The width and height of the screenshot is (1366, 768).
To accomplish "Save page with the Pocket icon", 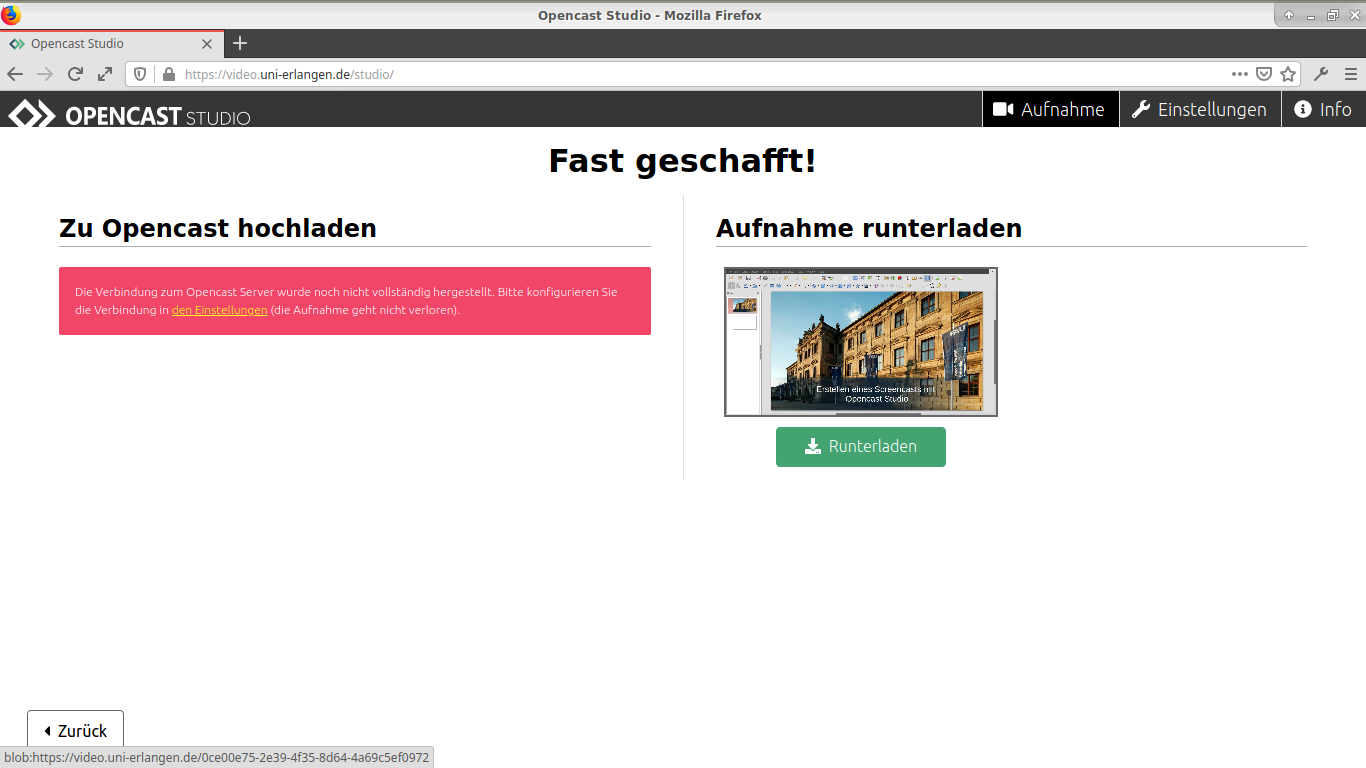I will click(1264, 74).
